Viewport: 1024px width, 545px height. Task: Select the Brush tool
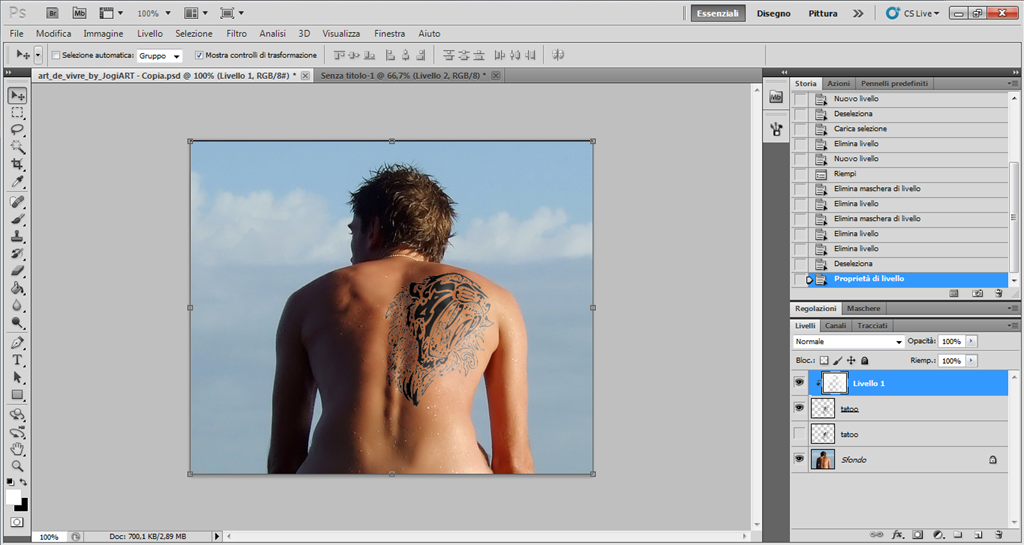(18, 219)
